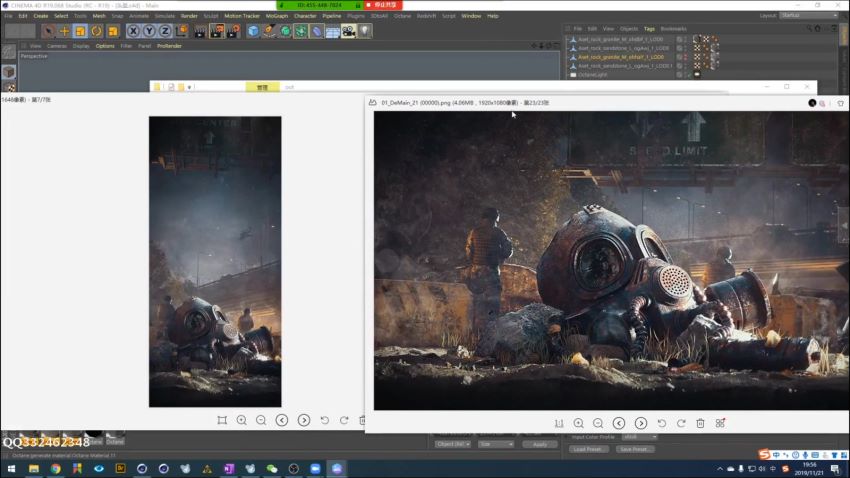
Task: Select the Move tool plus icon
Action: tap(65, 31)
